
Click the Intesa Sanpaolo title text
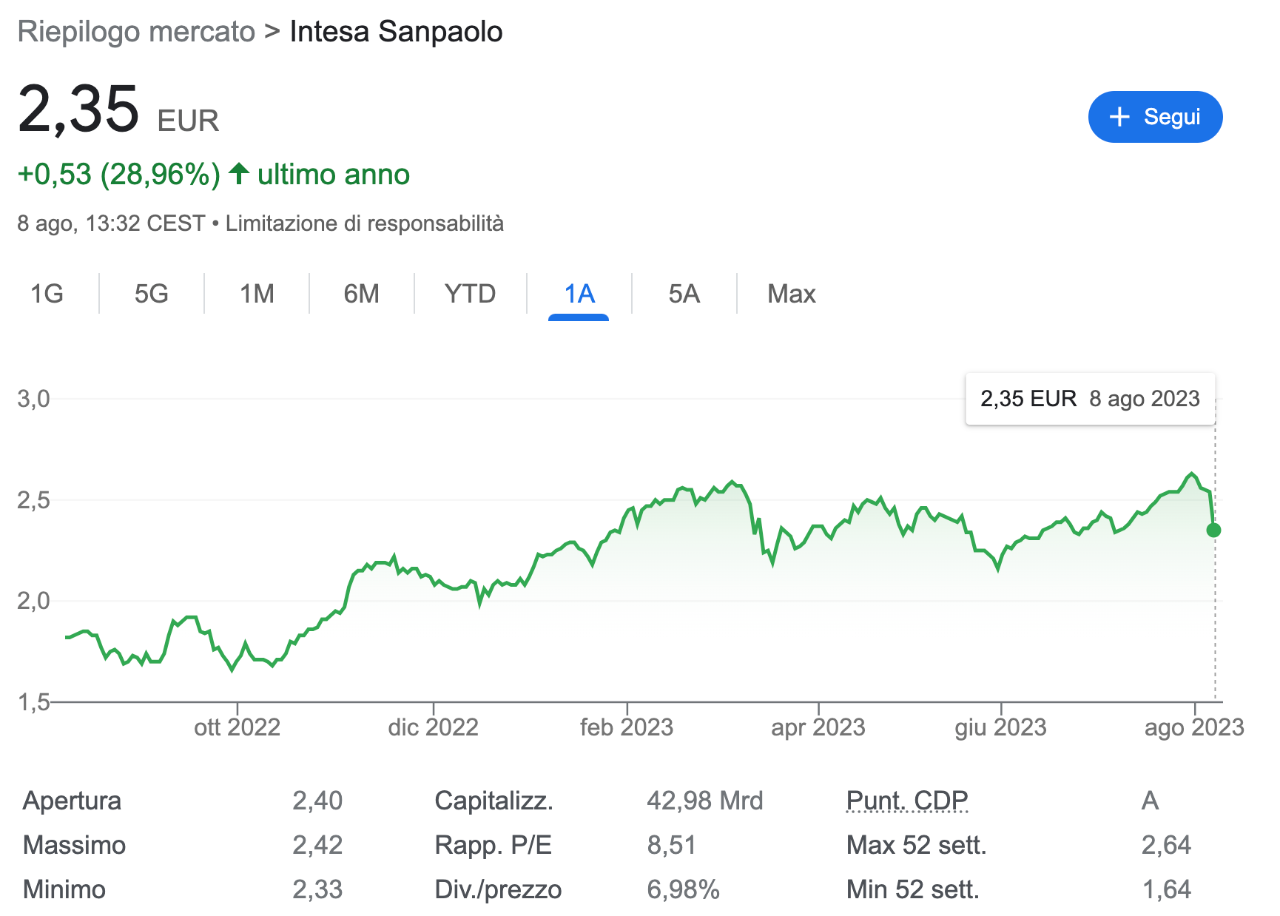pyautogui.click(x=396, y=32)
